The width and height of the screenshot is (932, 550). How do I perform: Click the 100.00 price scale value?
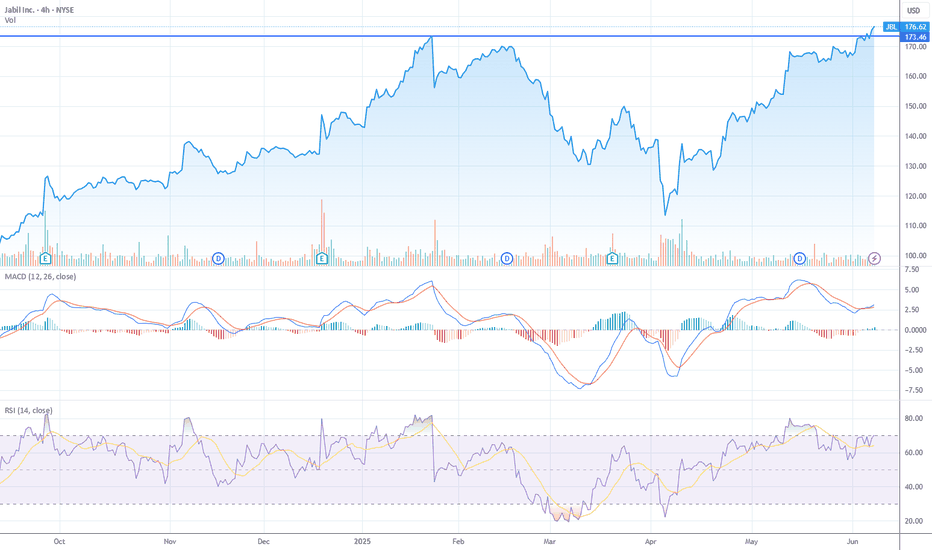coord(915,256)
